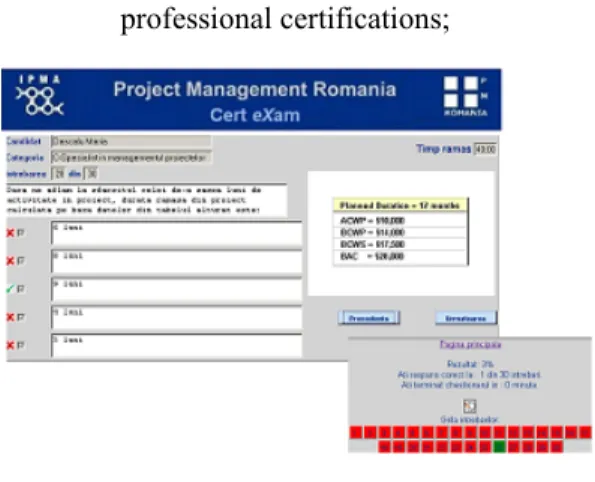Click the Timp ramas time field

tap(485, 149)
